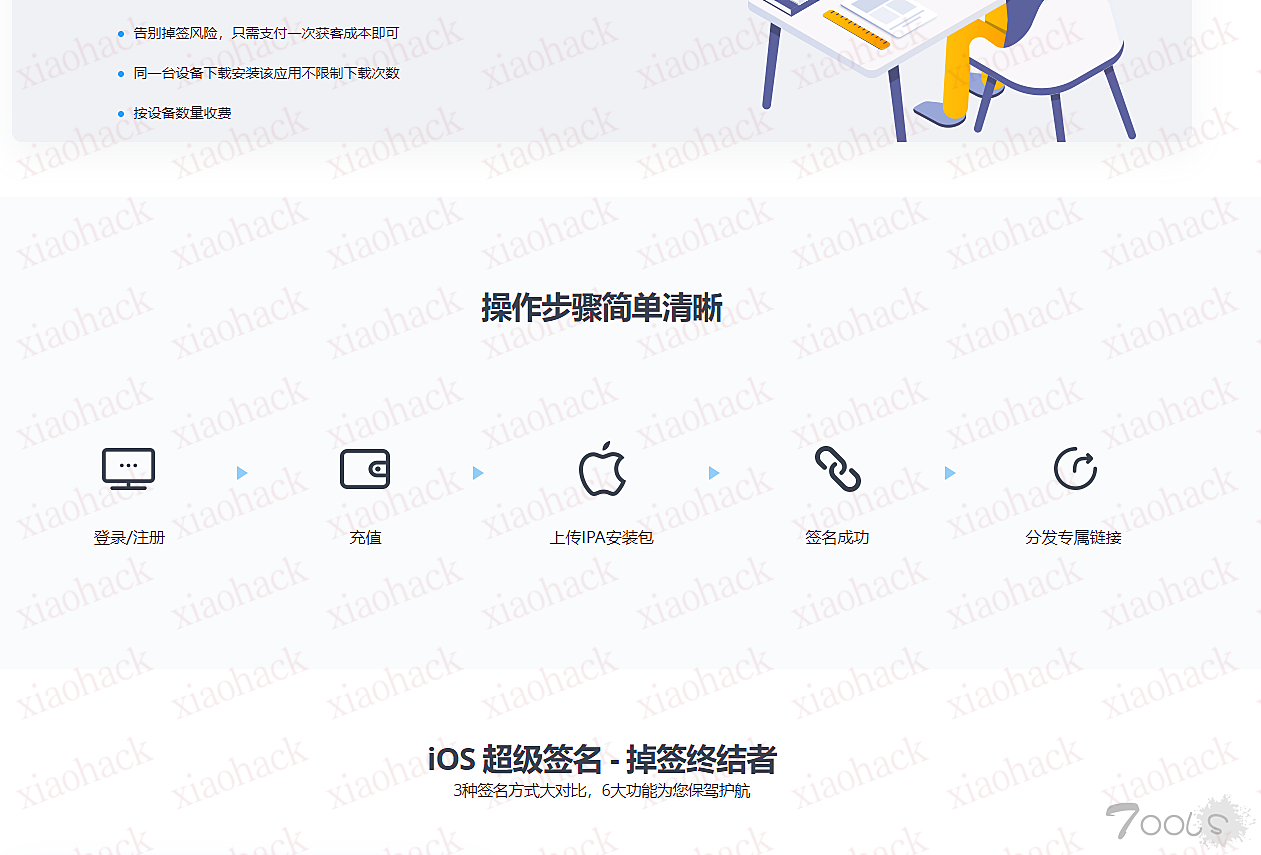Viewport: 1261px width, 855px height.
Task: Click the arrow between 充值 and Apple icon
Action: pyautogui.click(x=478, y=473)
